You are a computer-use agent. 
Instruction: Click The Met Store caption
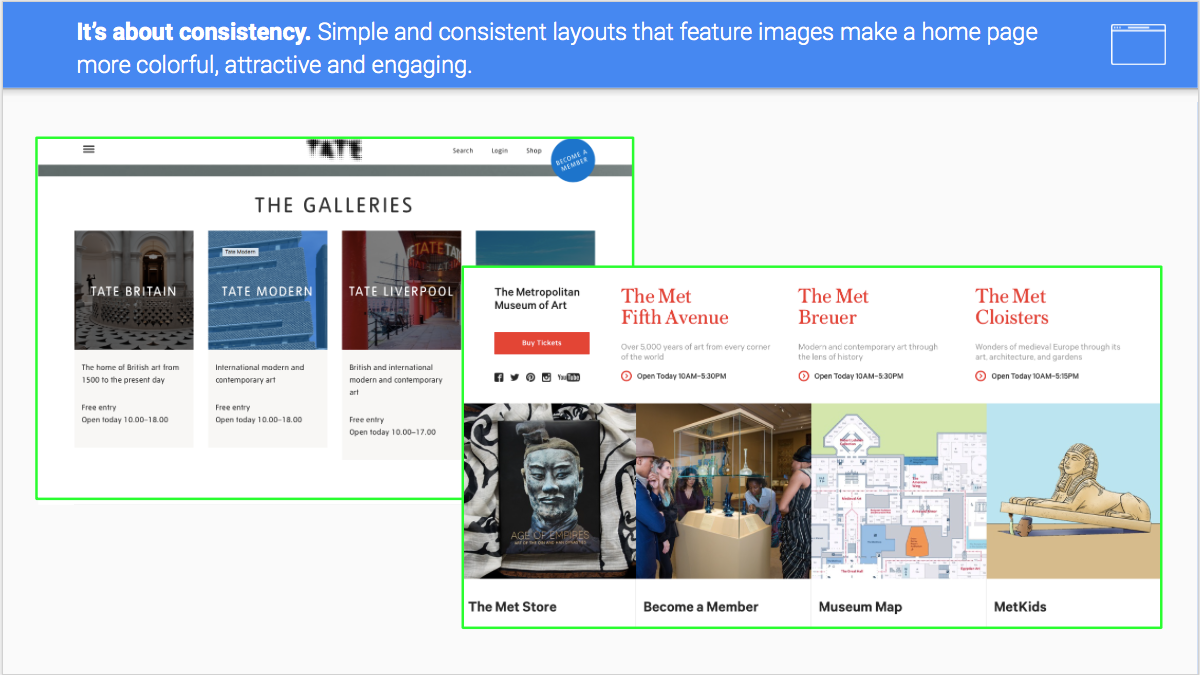point(513,607)
